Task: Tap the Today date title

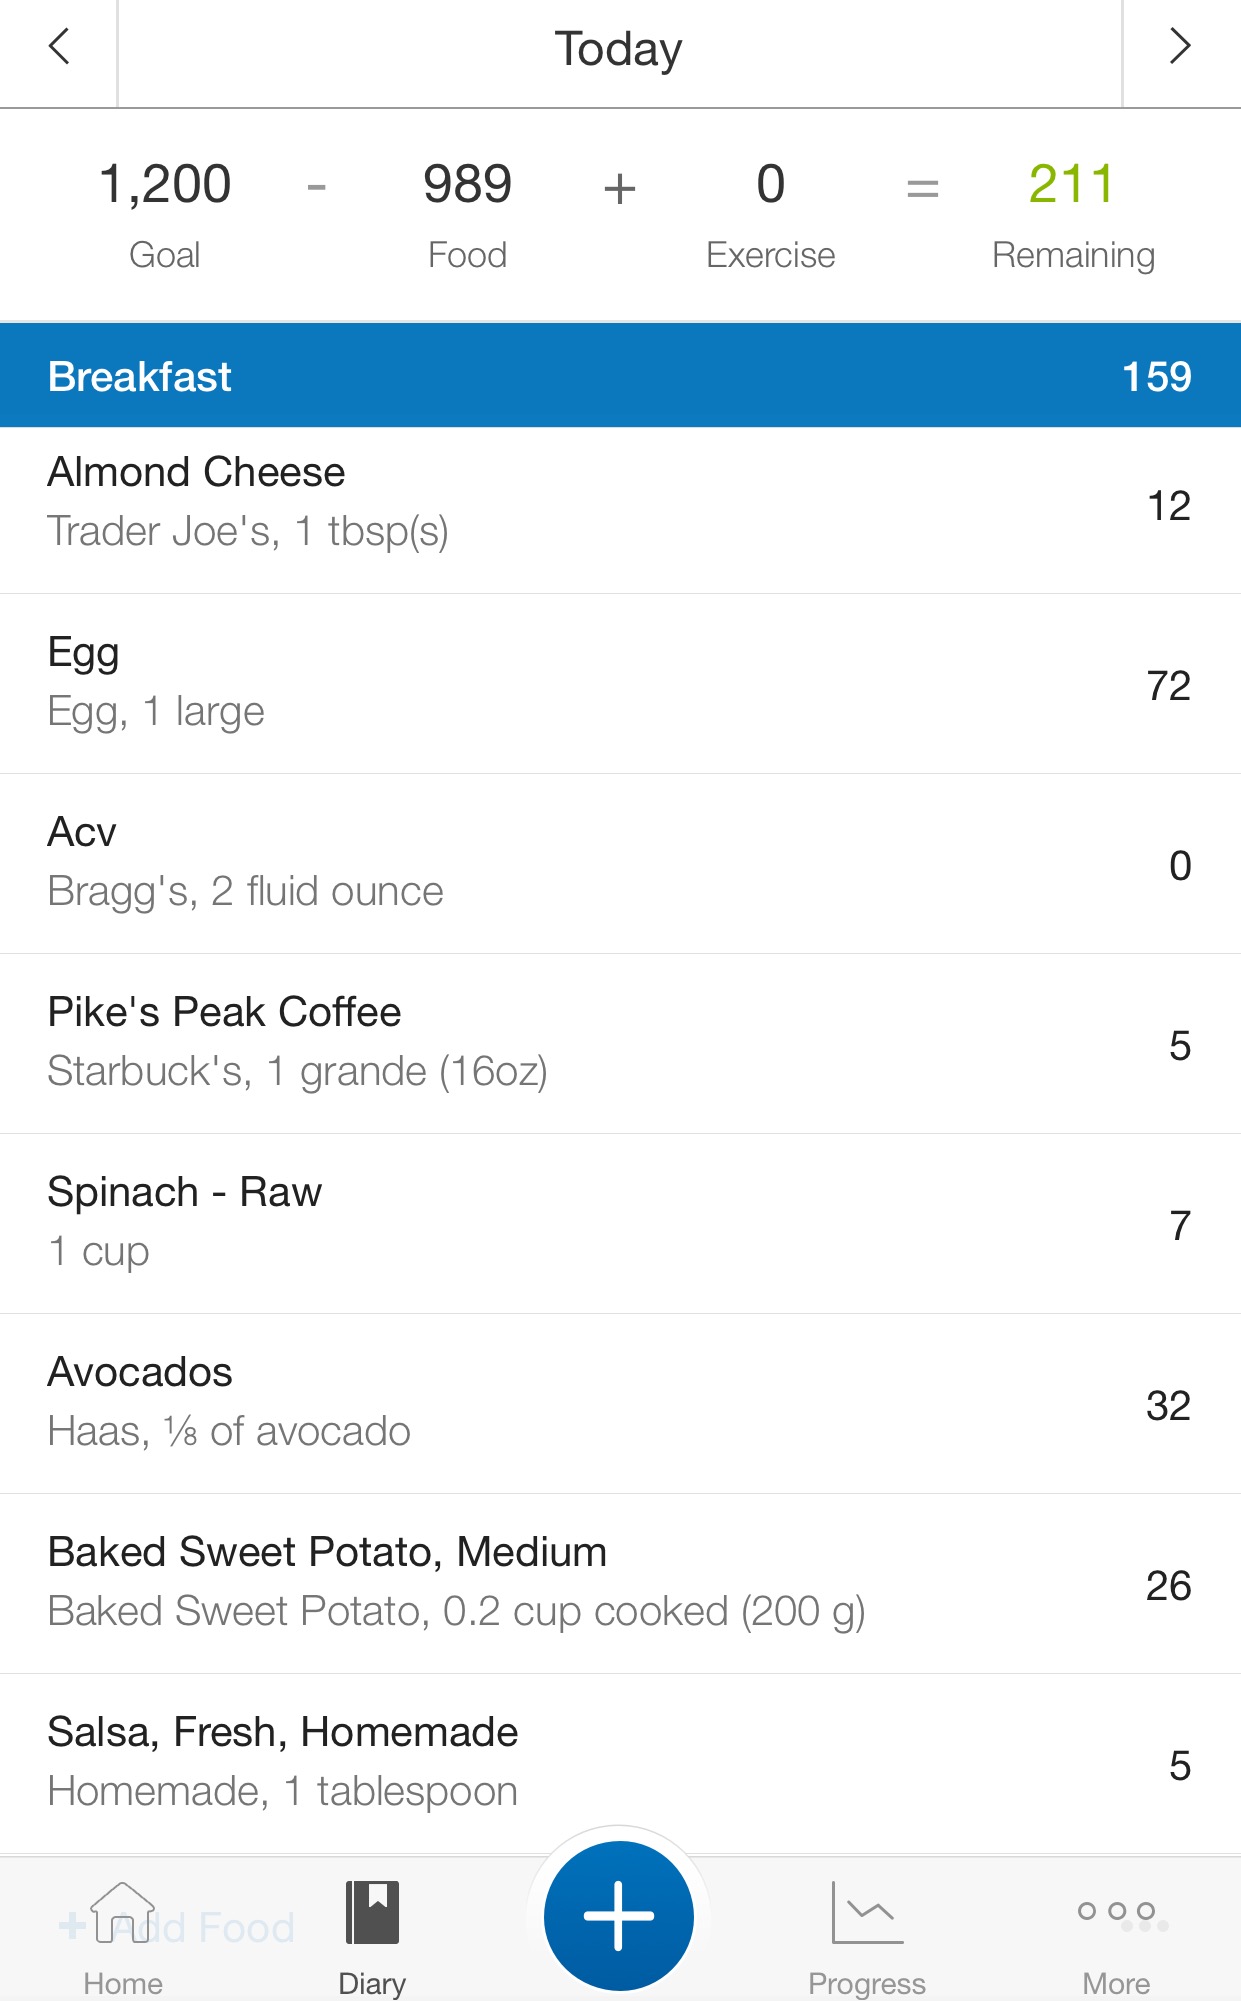Action: coord(619,49)
